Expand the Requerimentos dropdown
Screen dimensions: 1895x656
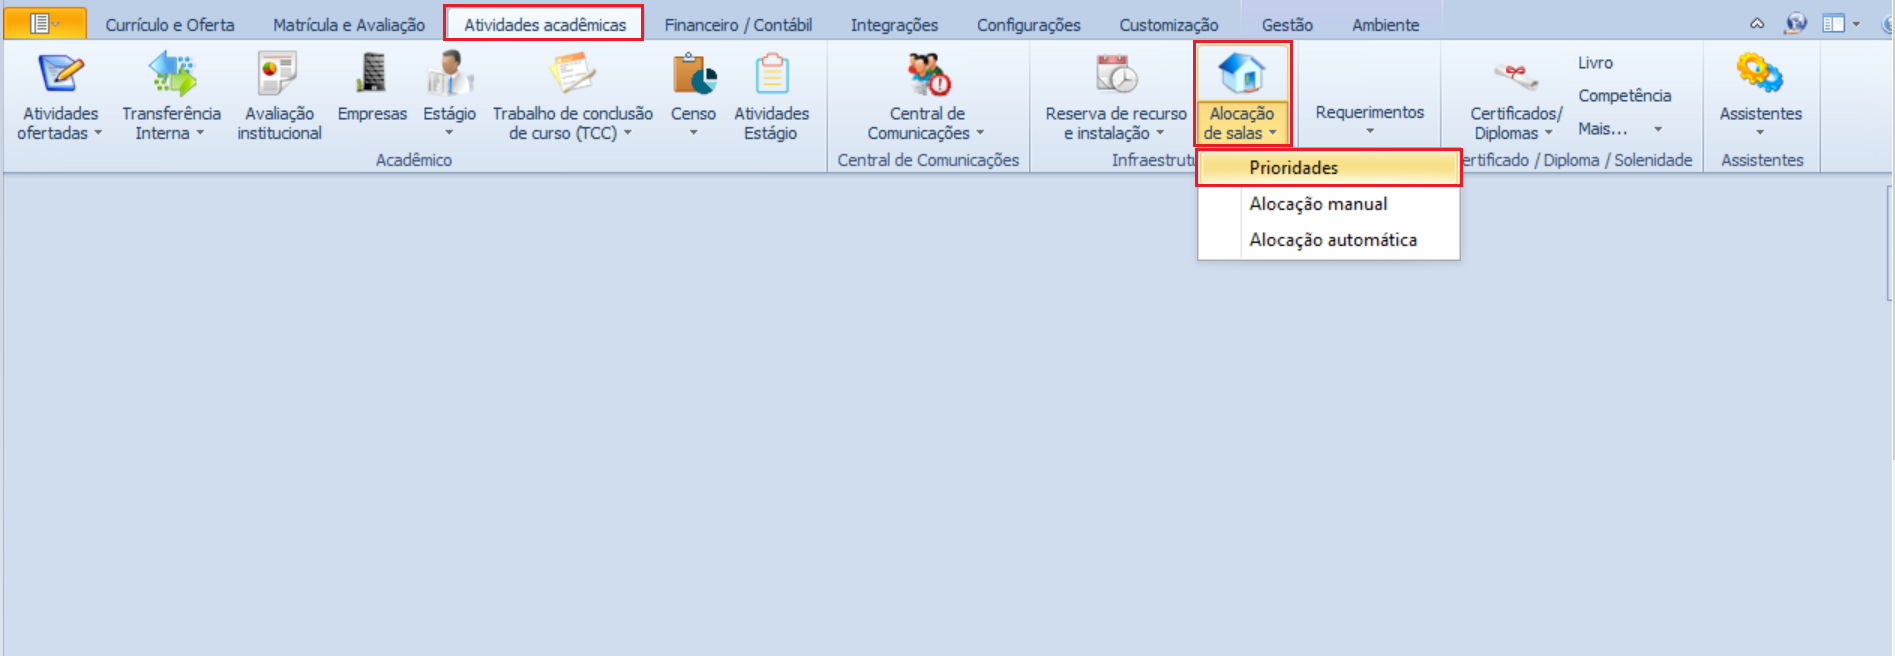(x=1370, y=132)
